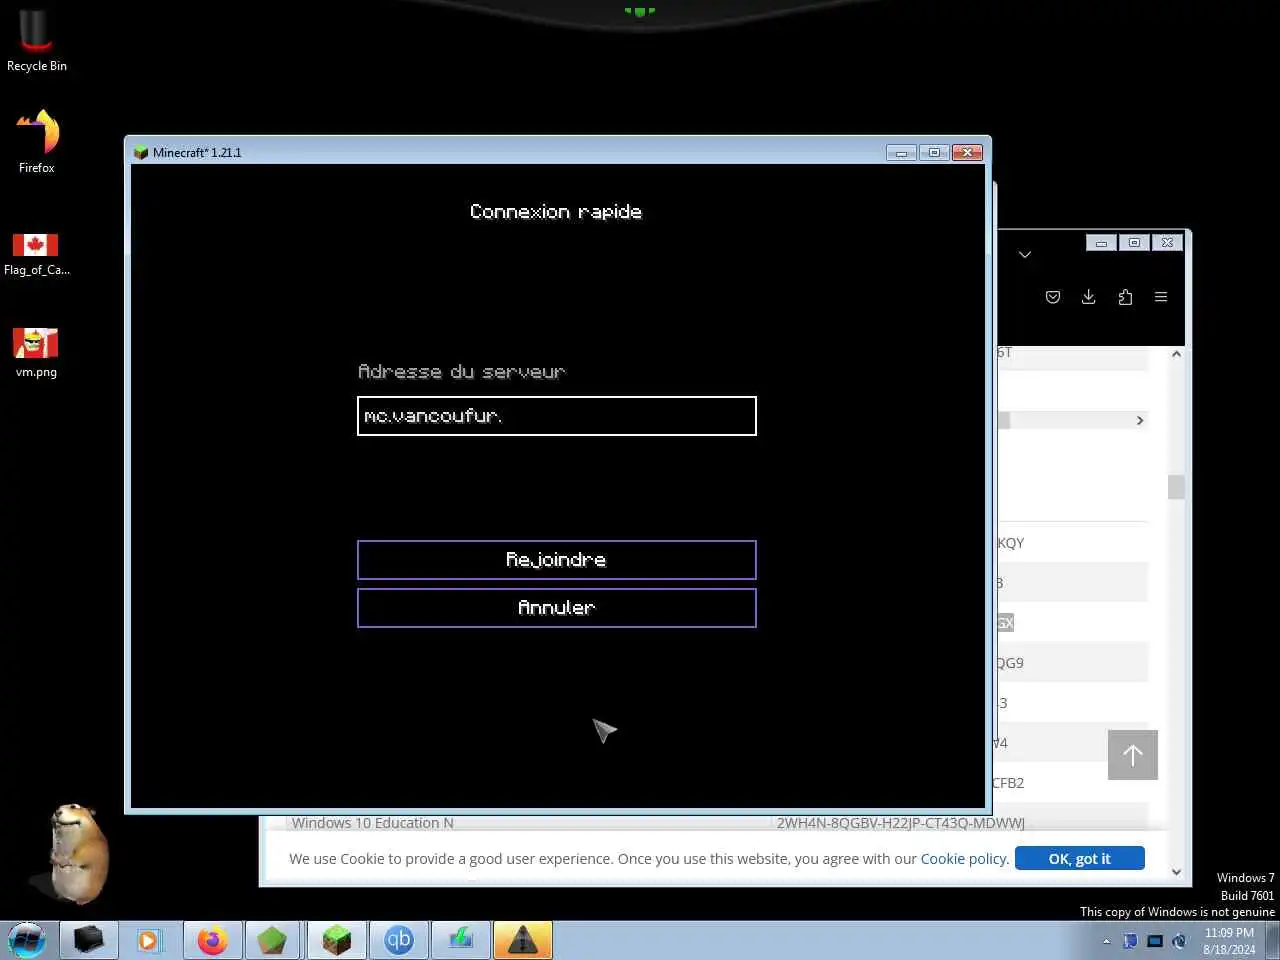Image resolution: width=1280 pixels, height=960 pixels.
Task: Click the Firefox page scrollbar down arrow
Action: (x=1176, y=872)
